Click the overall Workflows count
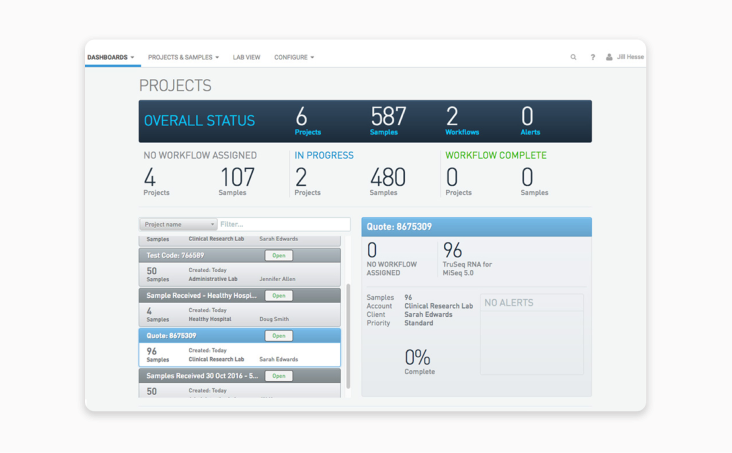 (452, 117)
